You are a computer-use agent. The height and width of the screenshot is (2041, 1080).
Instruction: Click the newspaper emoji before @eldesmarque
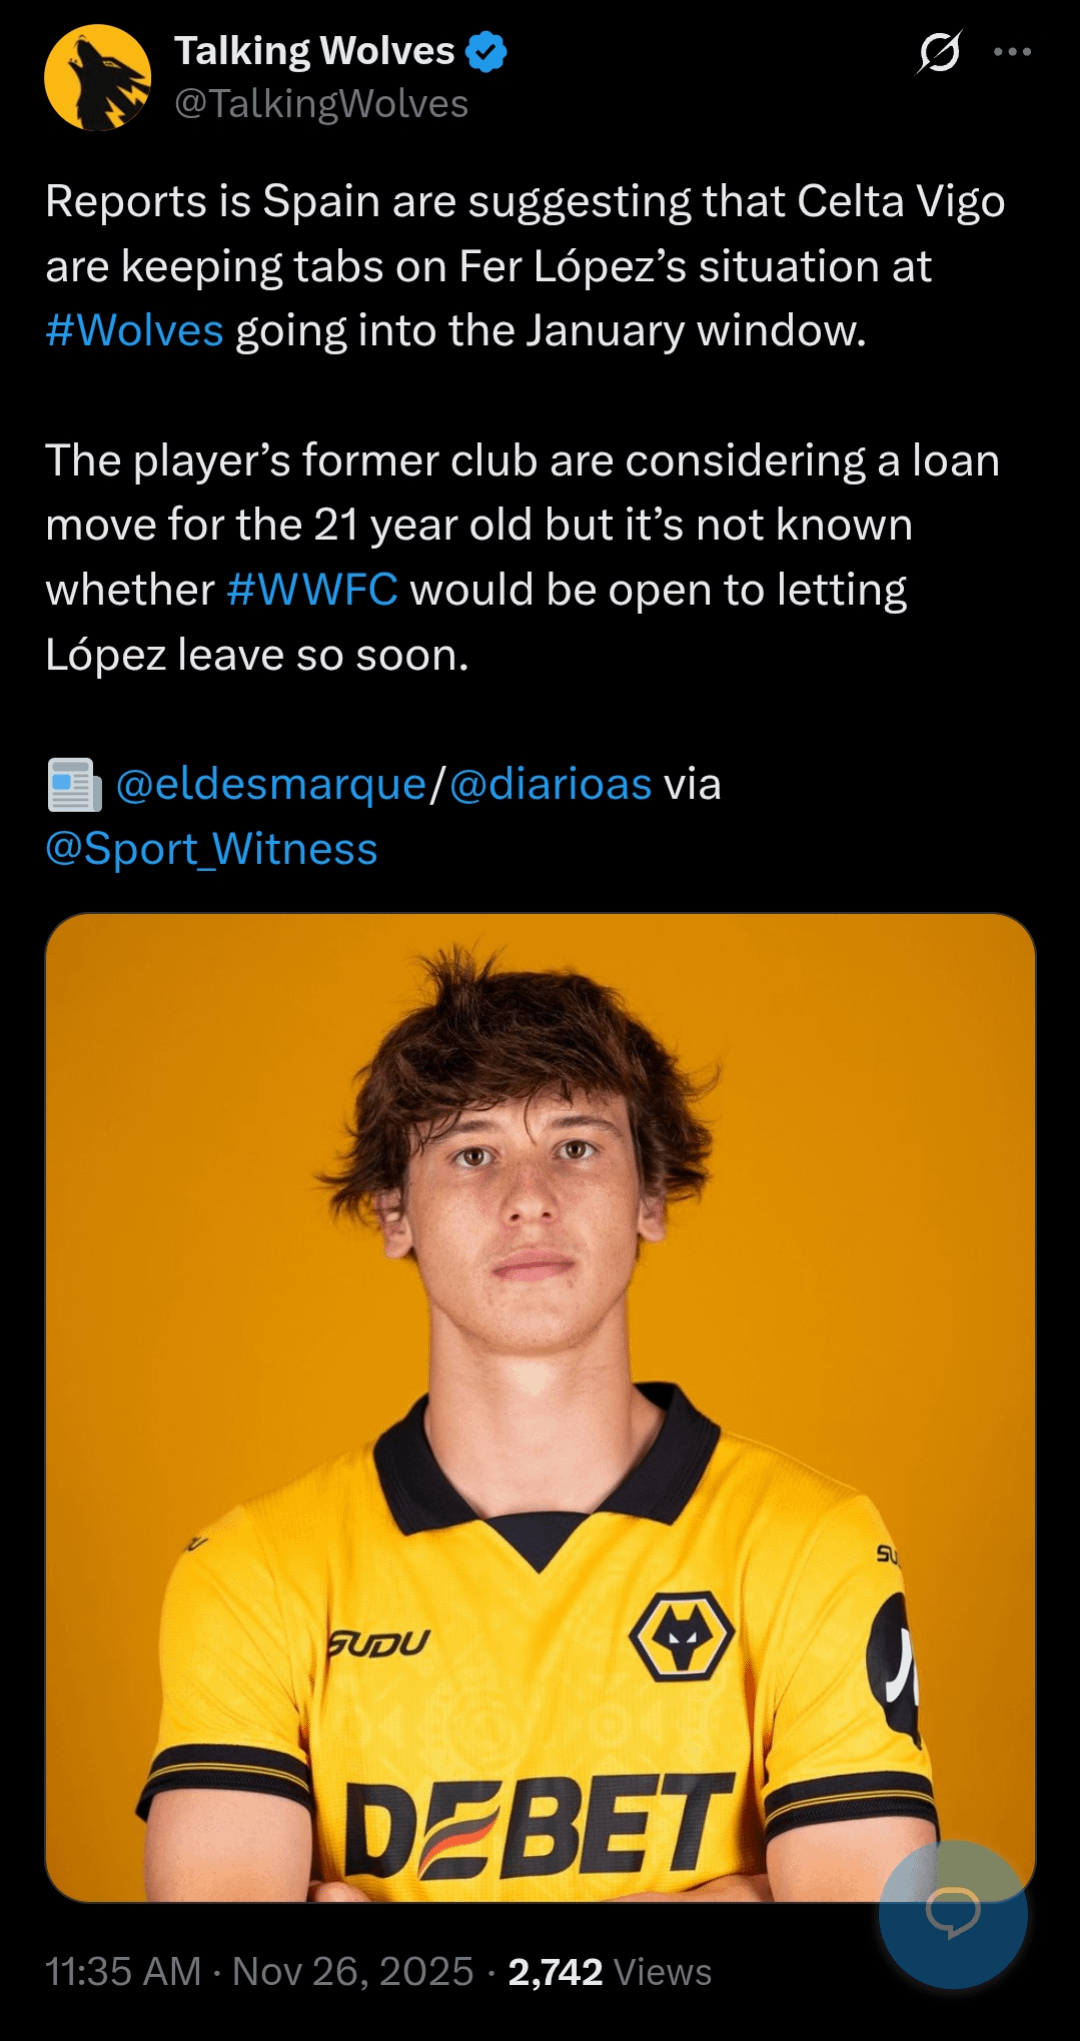(74, 785)
